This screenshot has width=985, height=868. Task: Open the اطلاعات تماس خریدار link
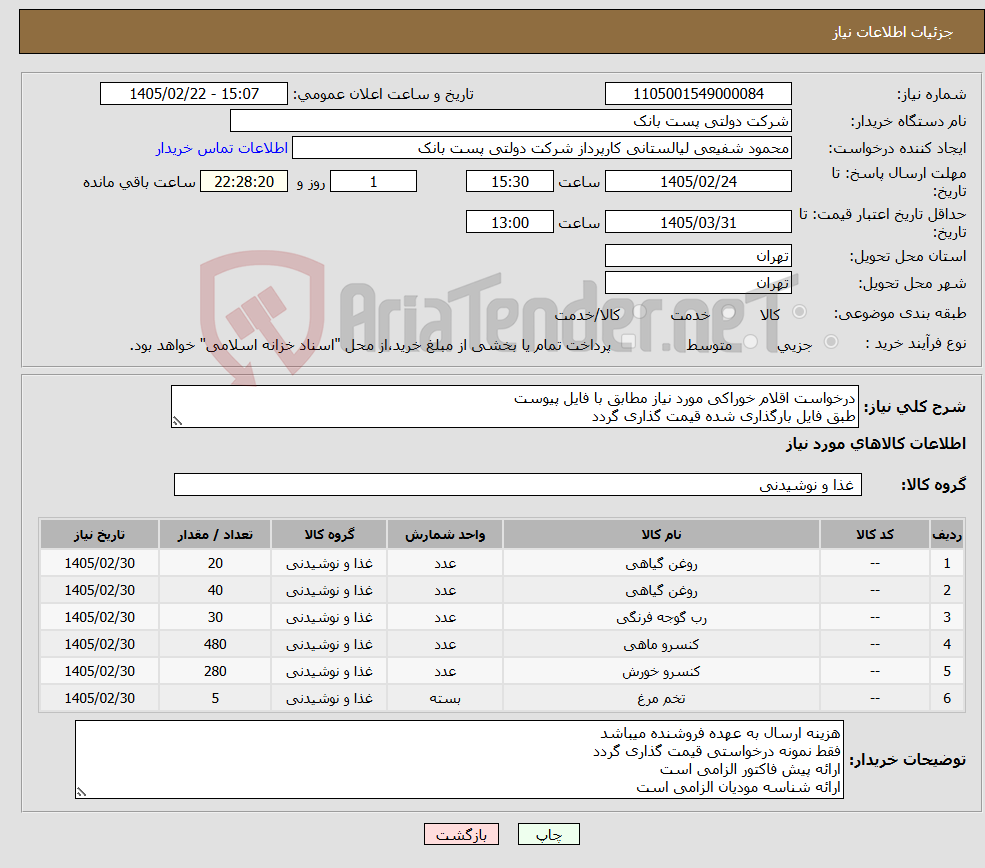click(x=222, y=148)
